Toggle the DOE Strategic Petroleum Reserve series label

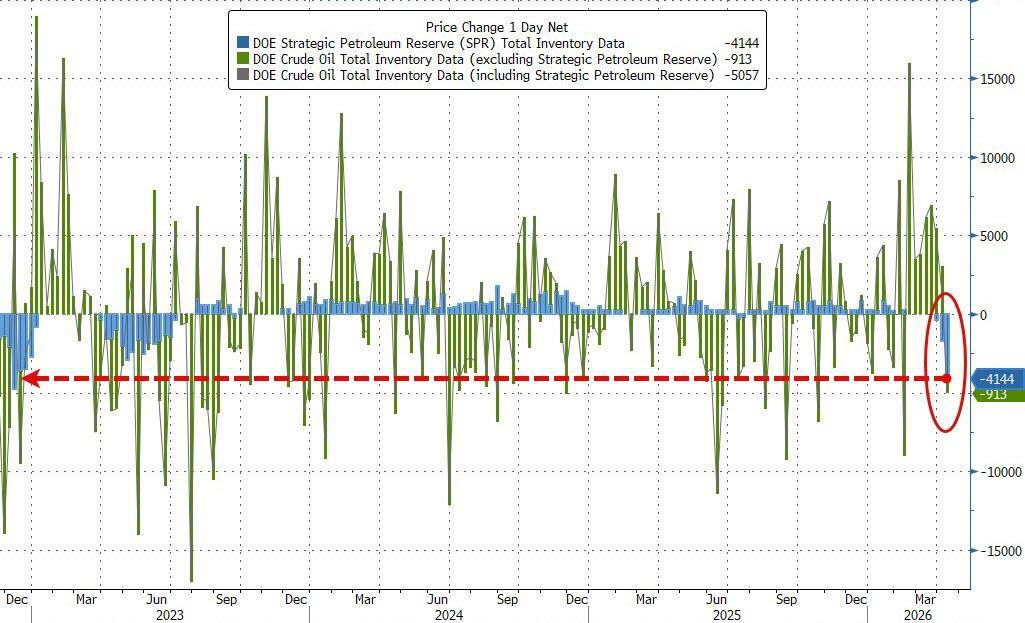pos(438,44)
